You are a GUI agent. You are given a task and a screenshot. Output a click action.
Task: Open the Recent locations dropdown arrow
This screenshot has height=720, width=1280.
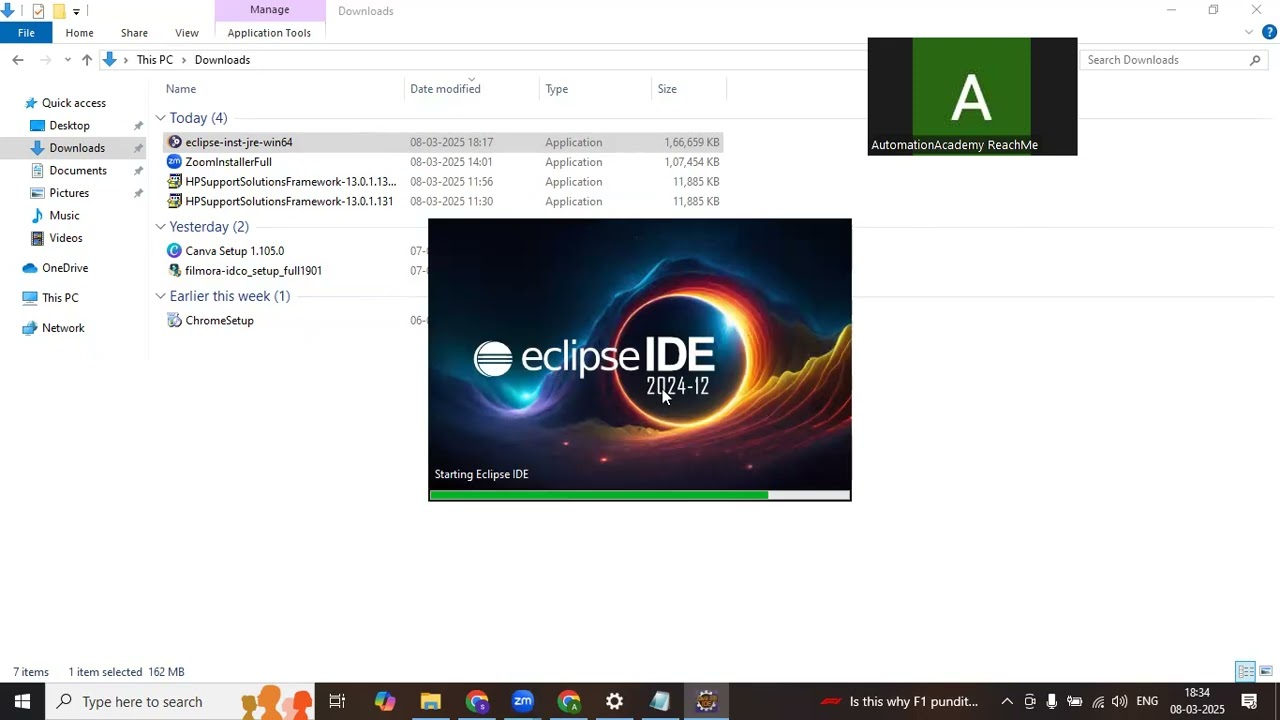(67, 60)
